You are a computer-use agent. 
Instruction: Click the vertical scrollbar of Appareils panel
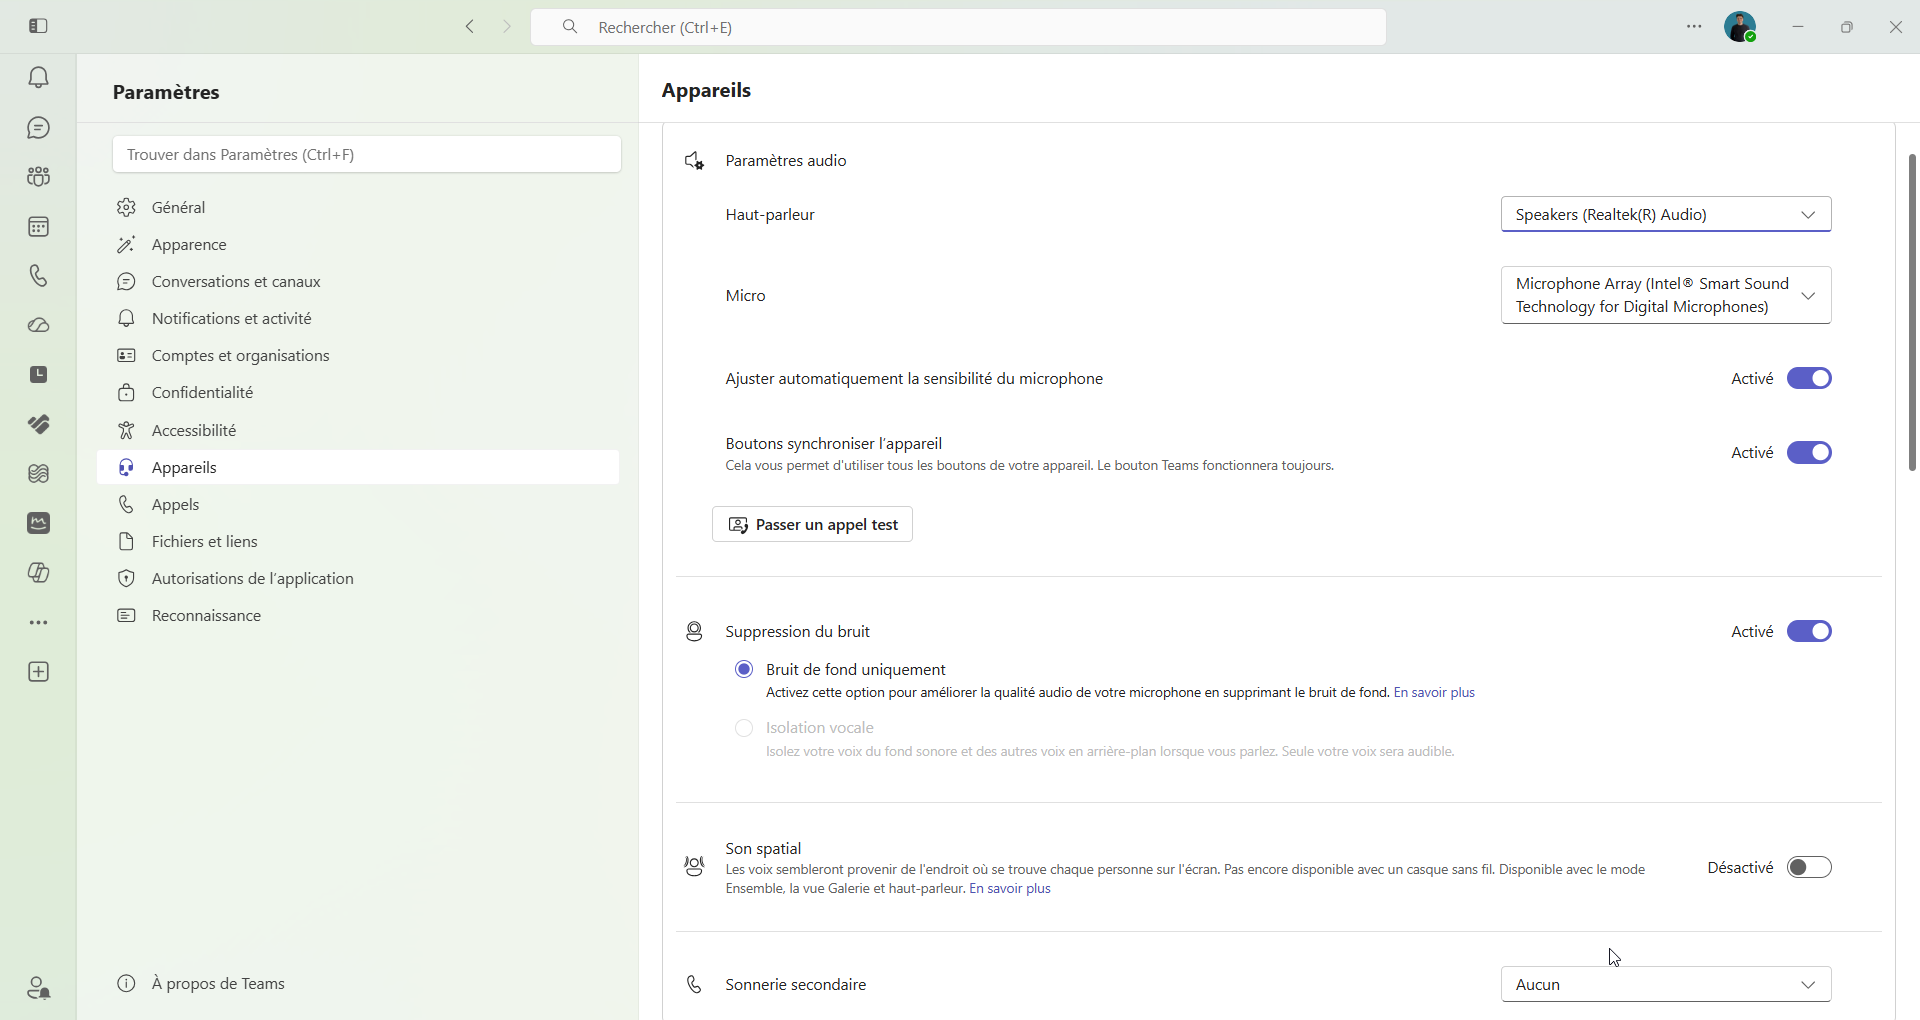pyautogui.click(x=1911, y=312)
